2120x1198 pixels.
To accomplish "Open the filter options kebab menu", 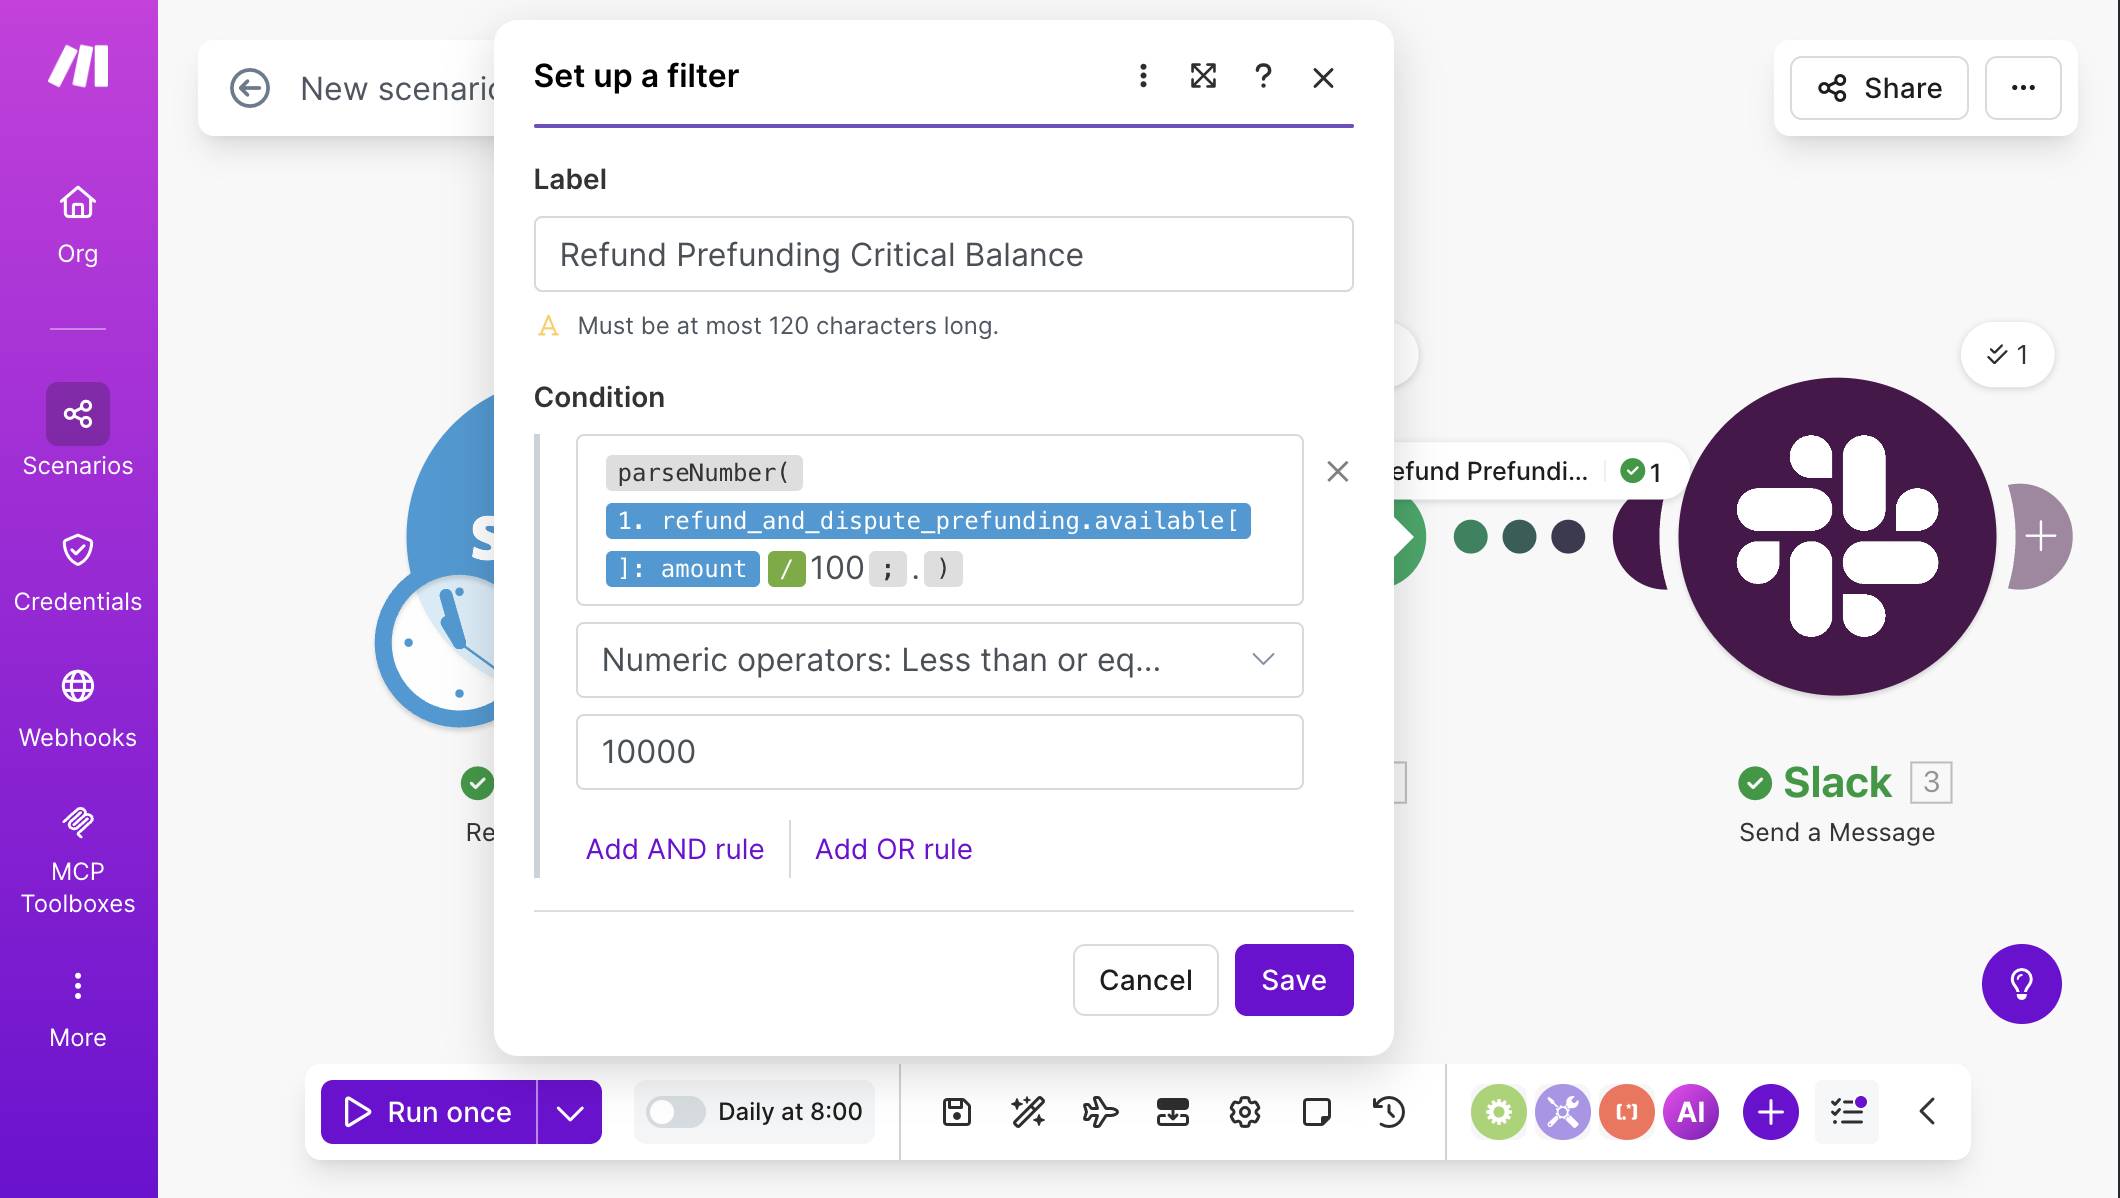I will [x=1142, y=76].
